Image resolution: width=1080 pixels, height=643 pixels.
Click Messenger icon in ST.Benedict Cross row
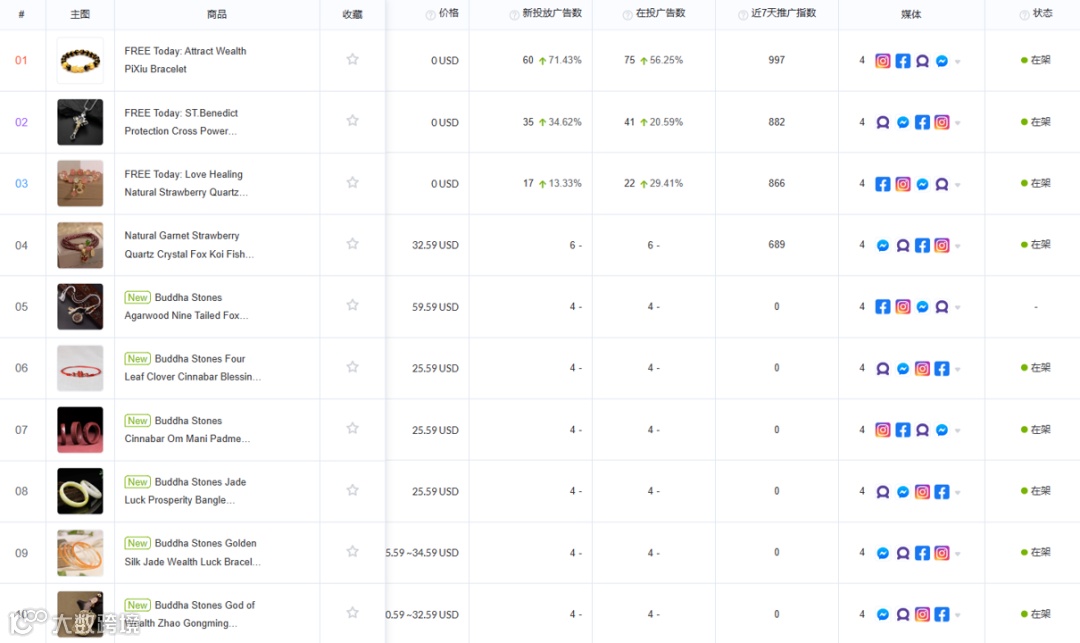pyautogui.click(x=902, y=123)
